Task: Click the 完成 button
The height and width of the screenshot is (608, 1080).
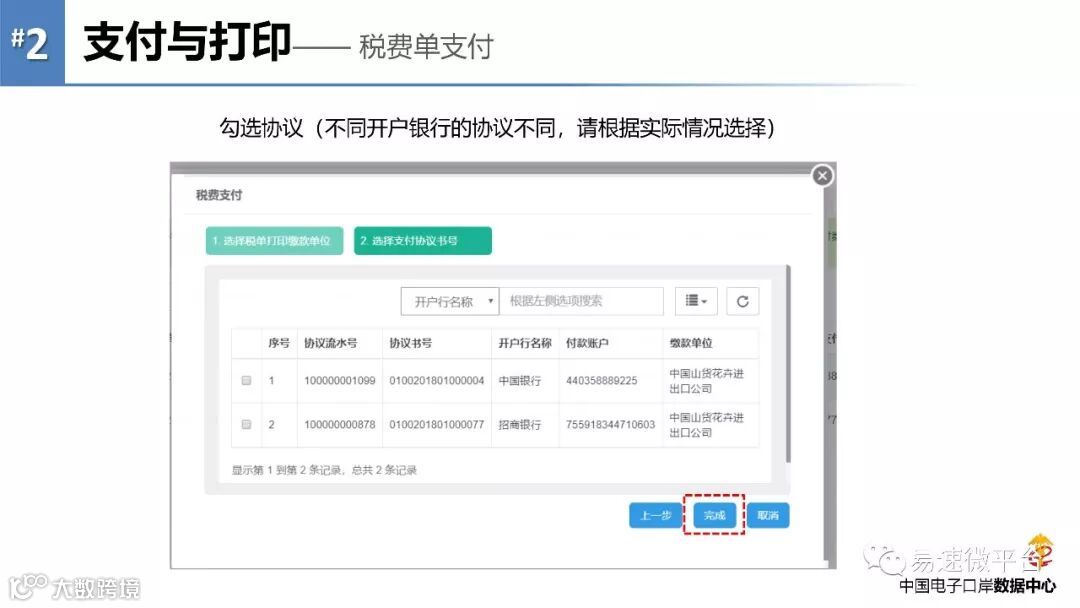Action: coord(714,515)
